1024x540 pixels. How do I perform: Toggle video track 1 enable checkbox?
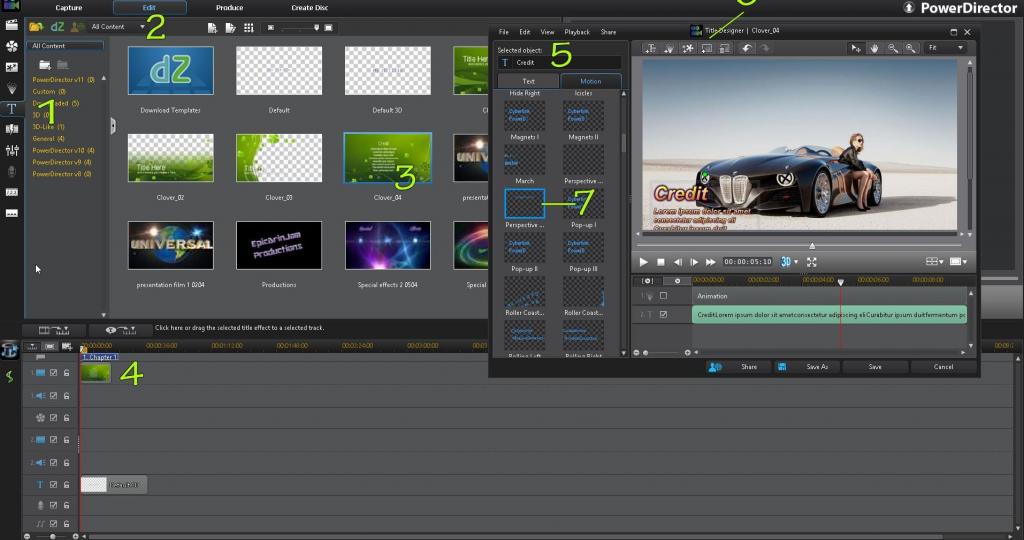click(x=54, y=373)
